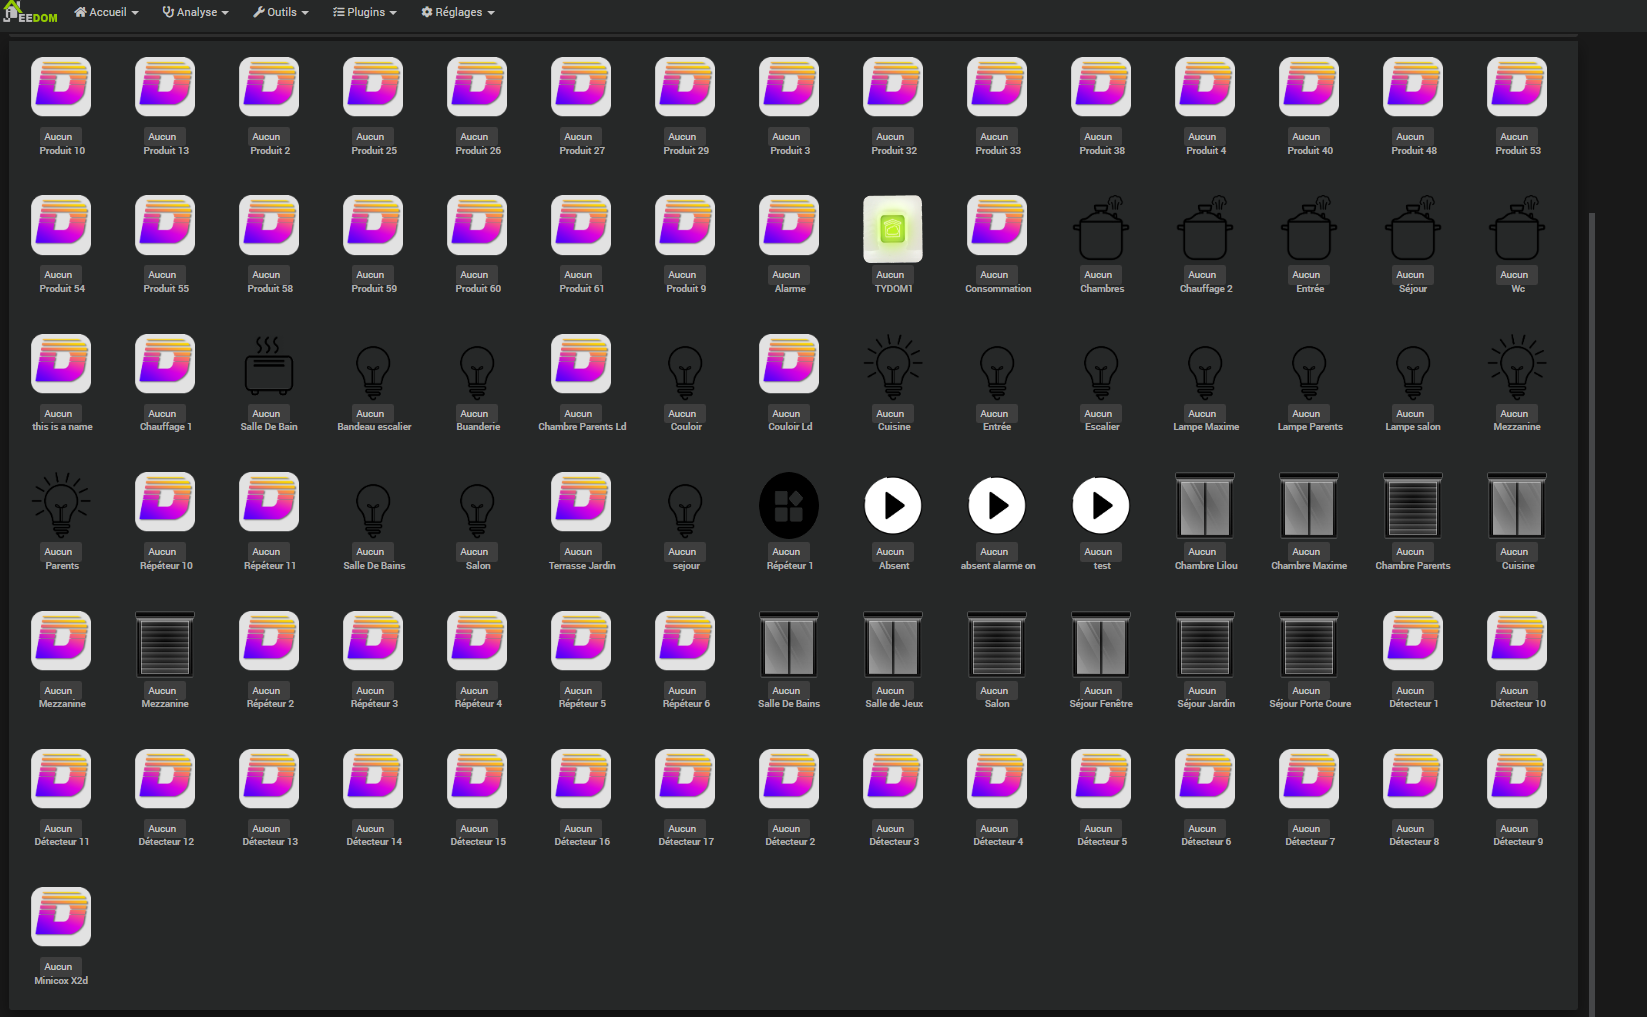This screenshot has width=1647, height=1017.
Task: Open the Analyse dropdown menu
Action: click(196, 12)
